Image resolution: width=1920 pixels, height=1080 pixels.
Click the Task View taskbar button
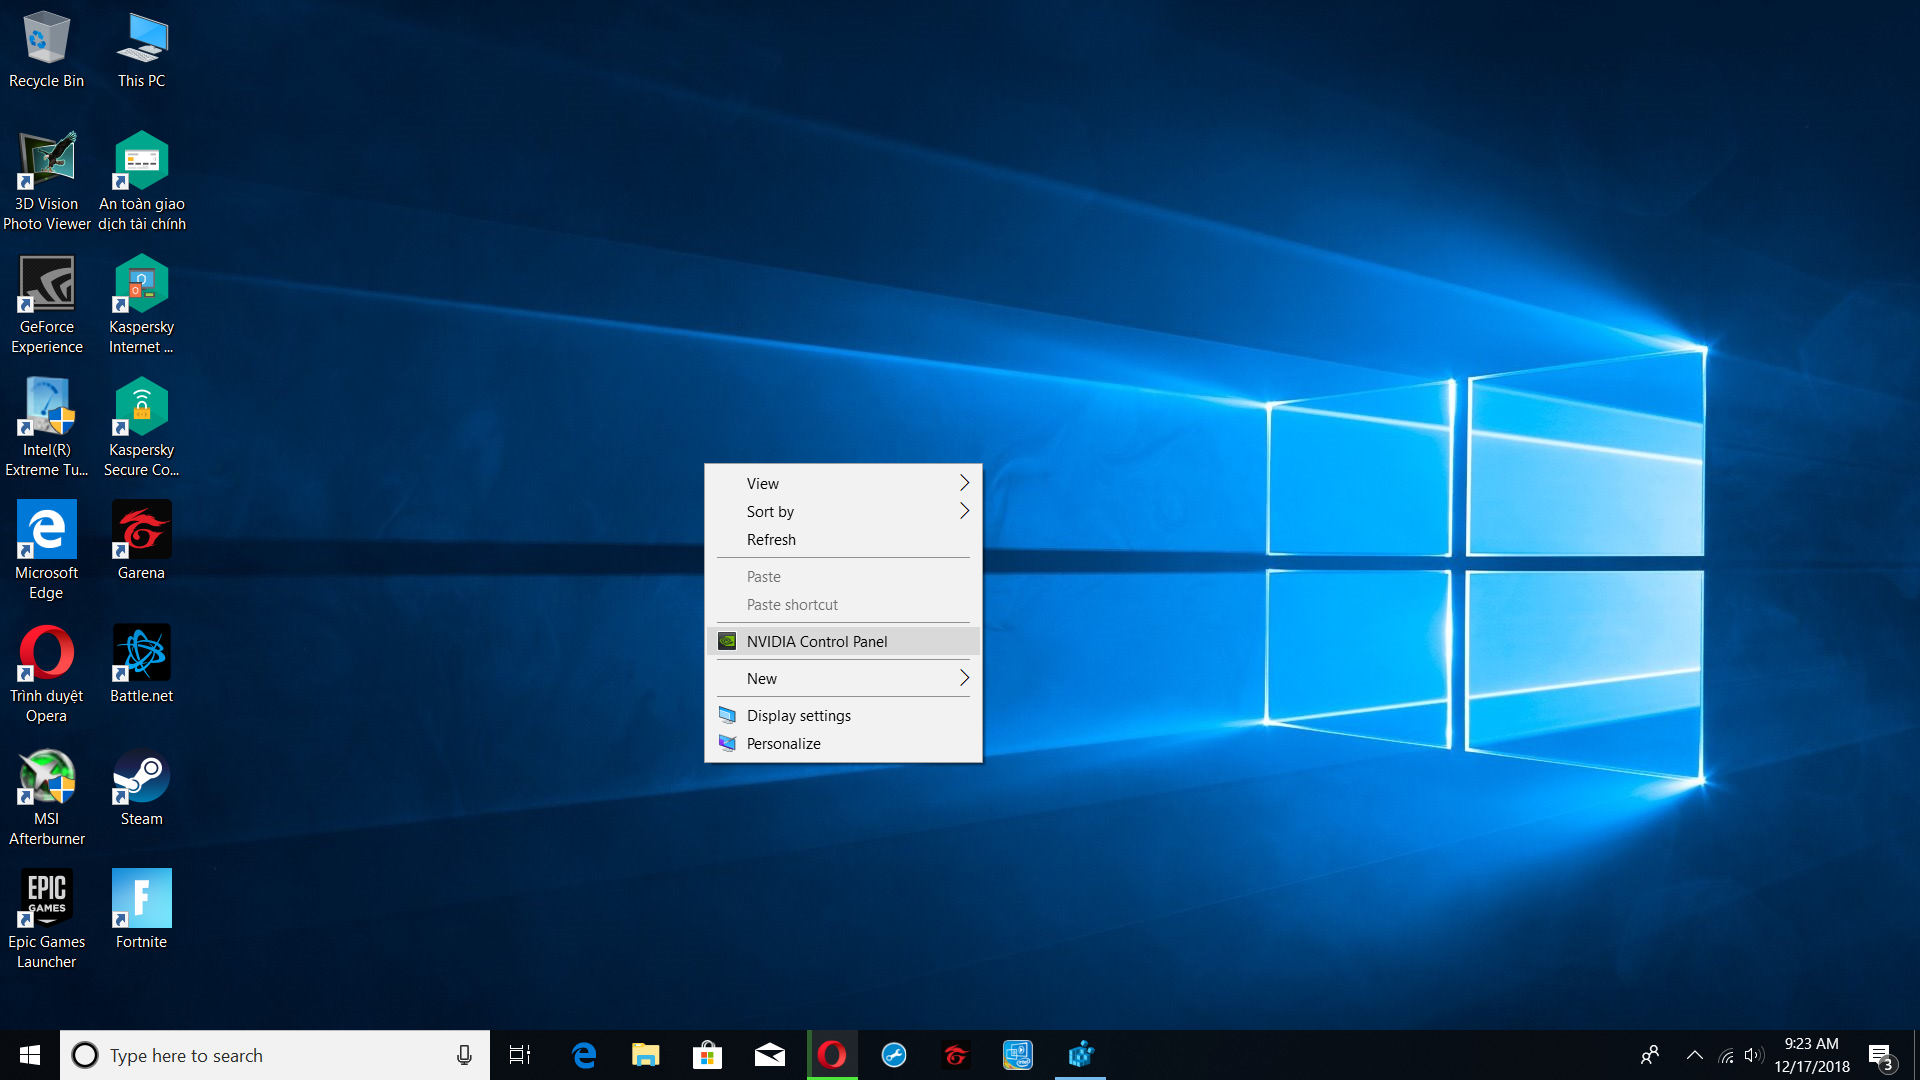(x=520, y=1055)
